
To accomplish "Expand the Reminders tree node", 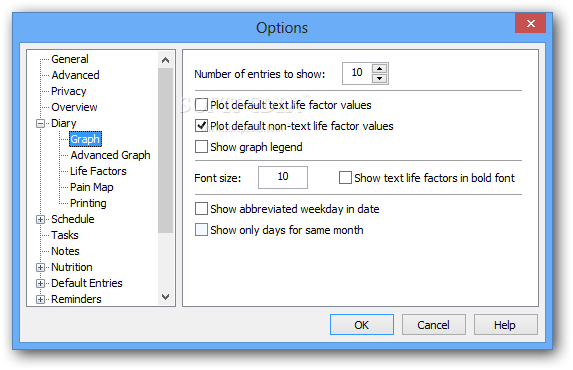I will click(x=41, y=299).
